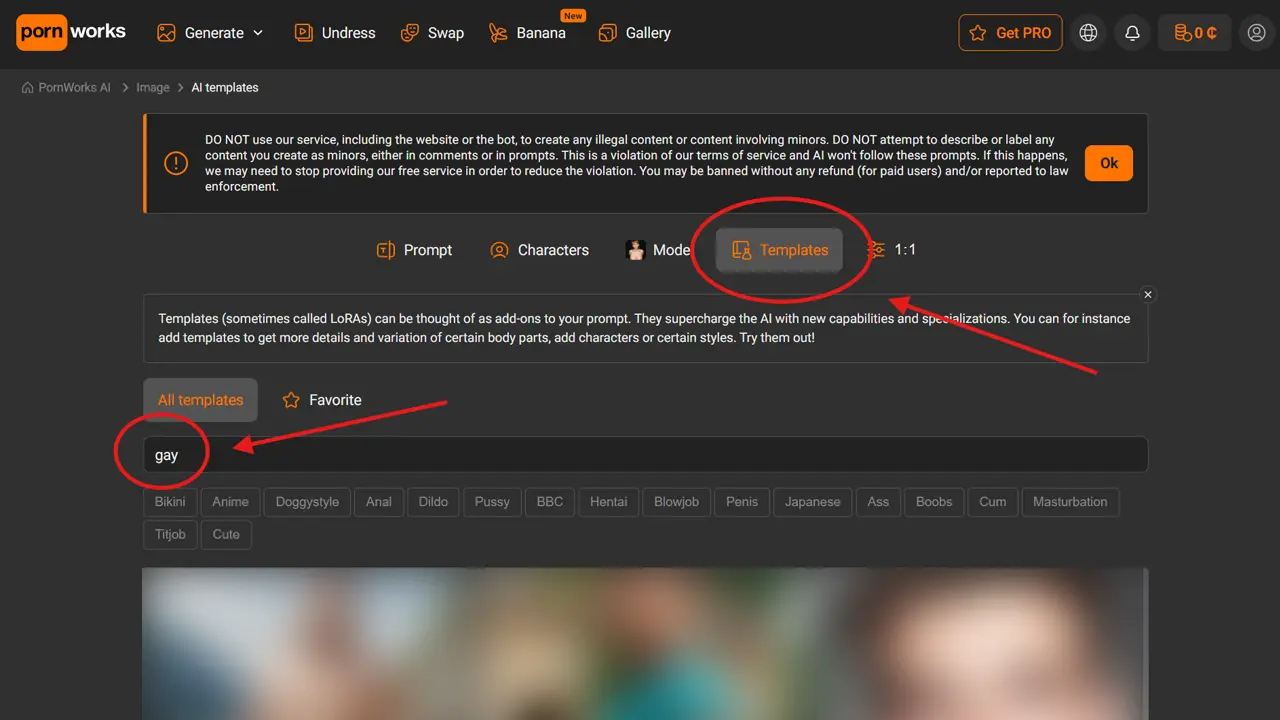Filter by the BBC tag
The width and height of the screenshot is (1280, 720).
550,502
